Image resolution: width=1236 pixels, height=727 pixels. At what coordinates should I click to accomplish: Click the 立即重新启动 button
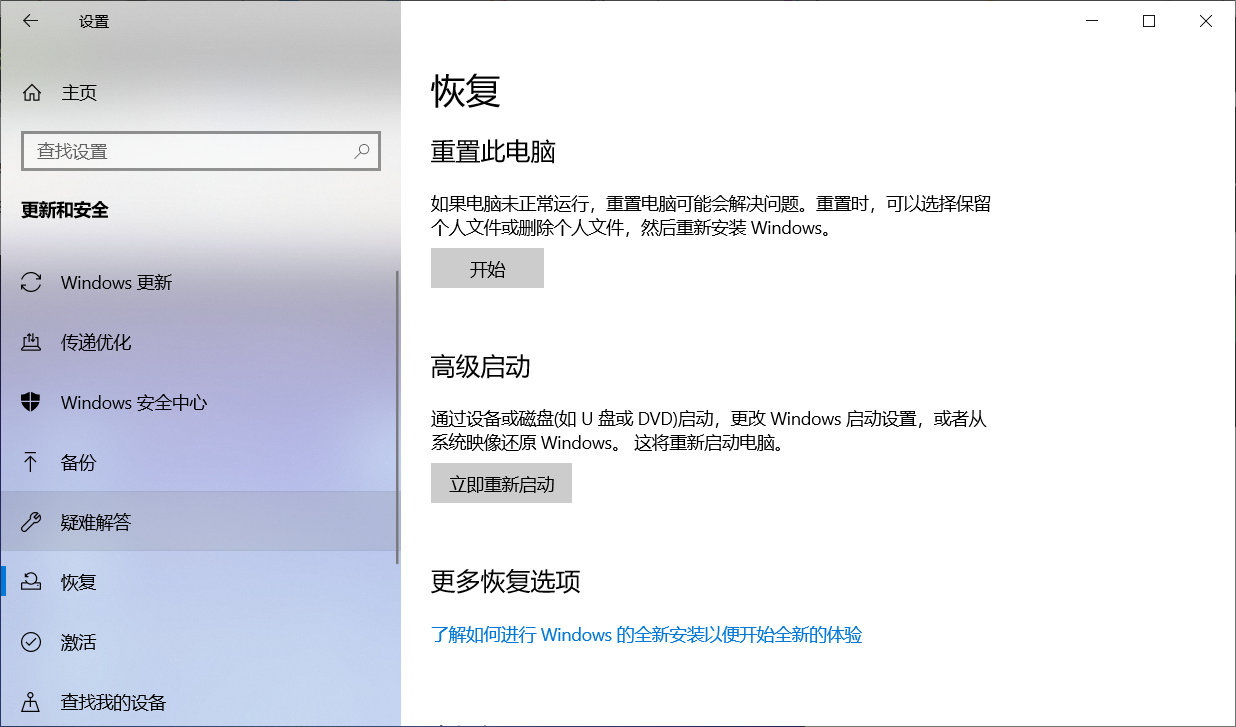501,482
